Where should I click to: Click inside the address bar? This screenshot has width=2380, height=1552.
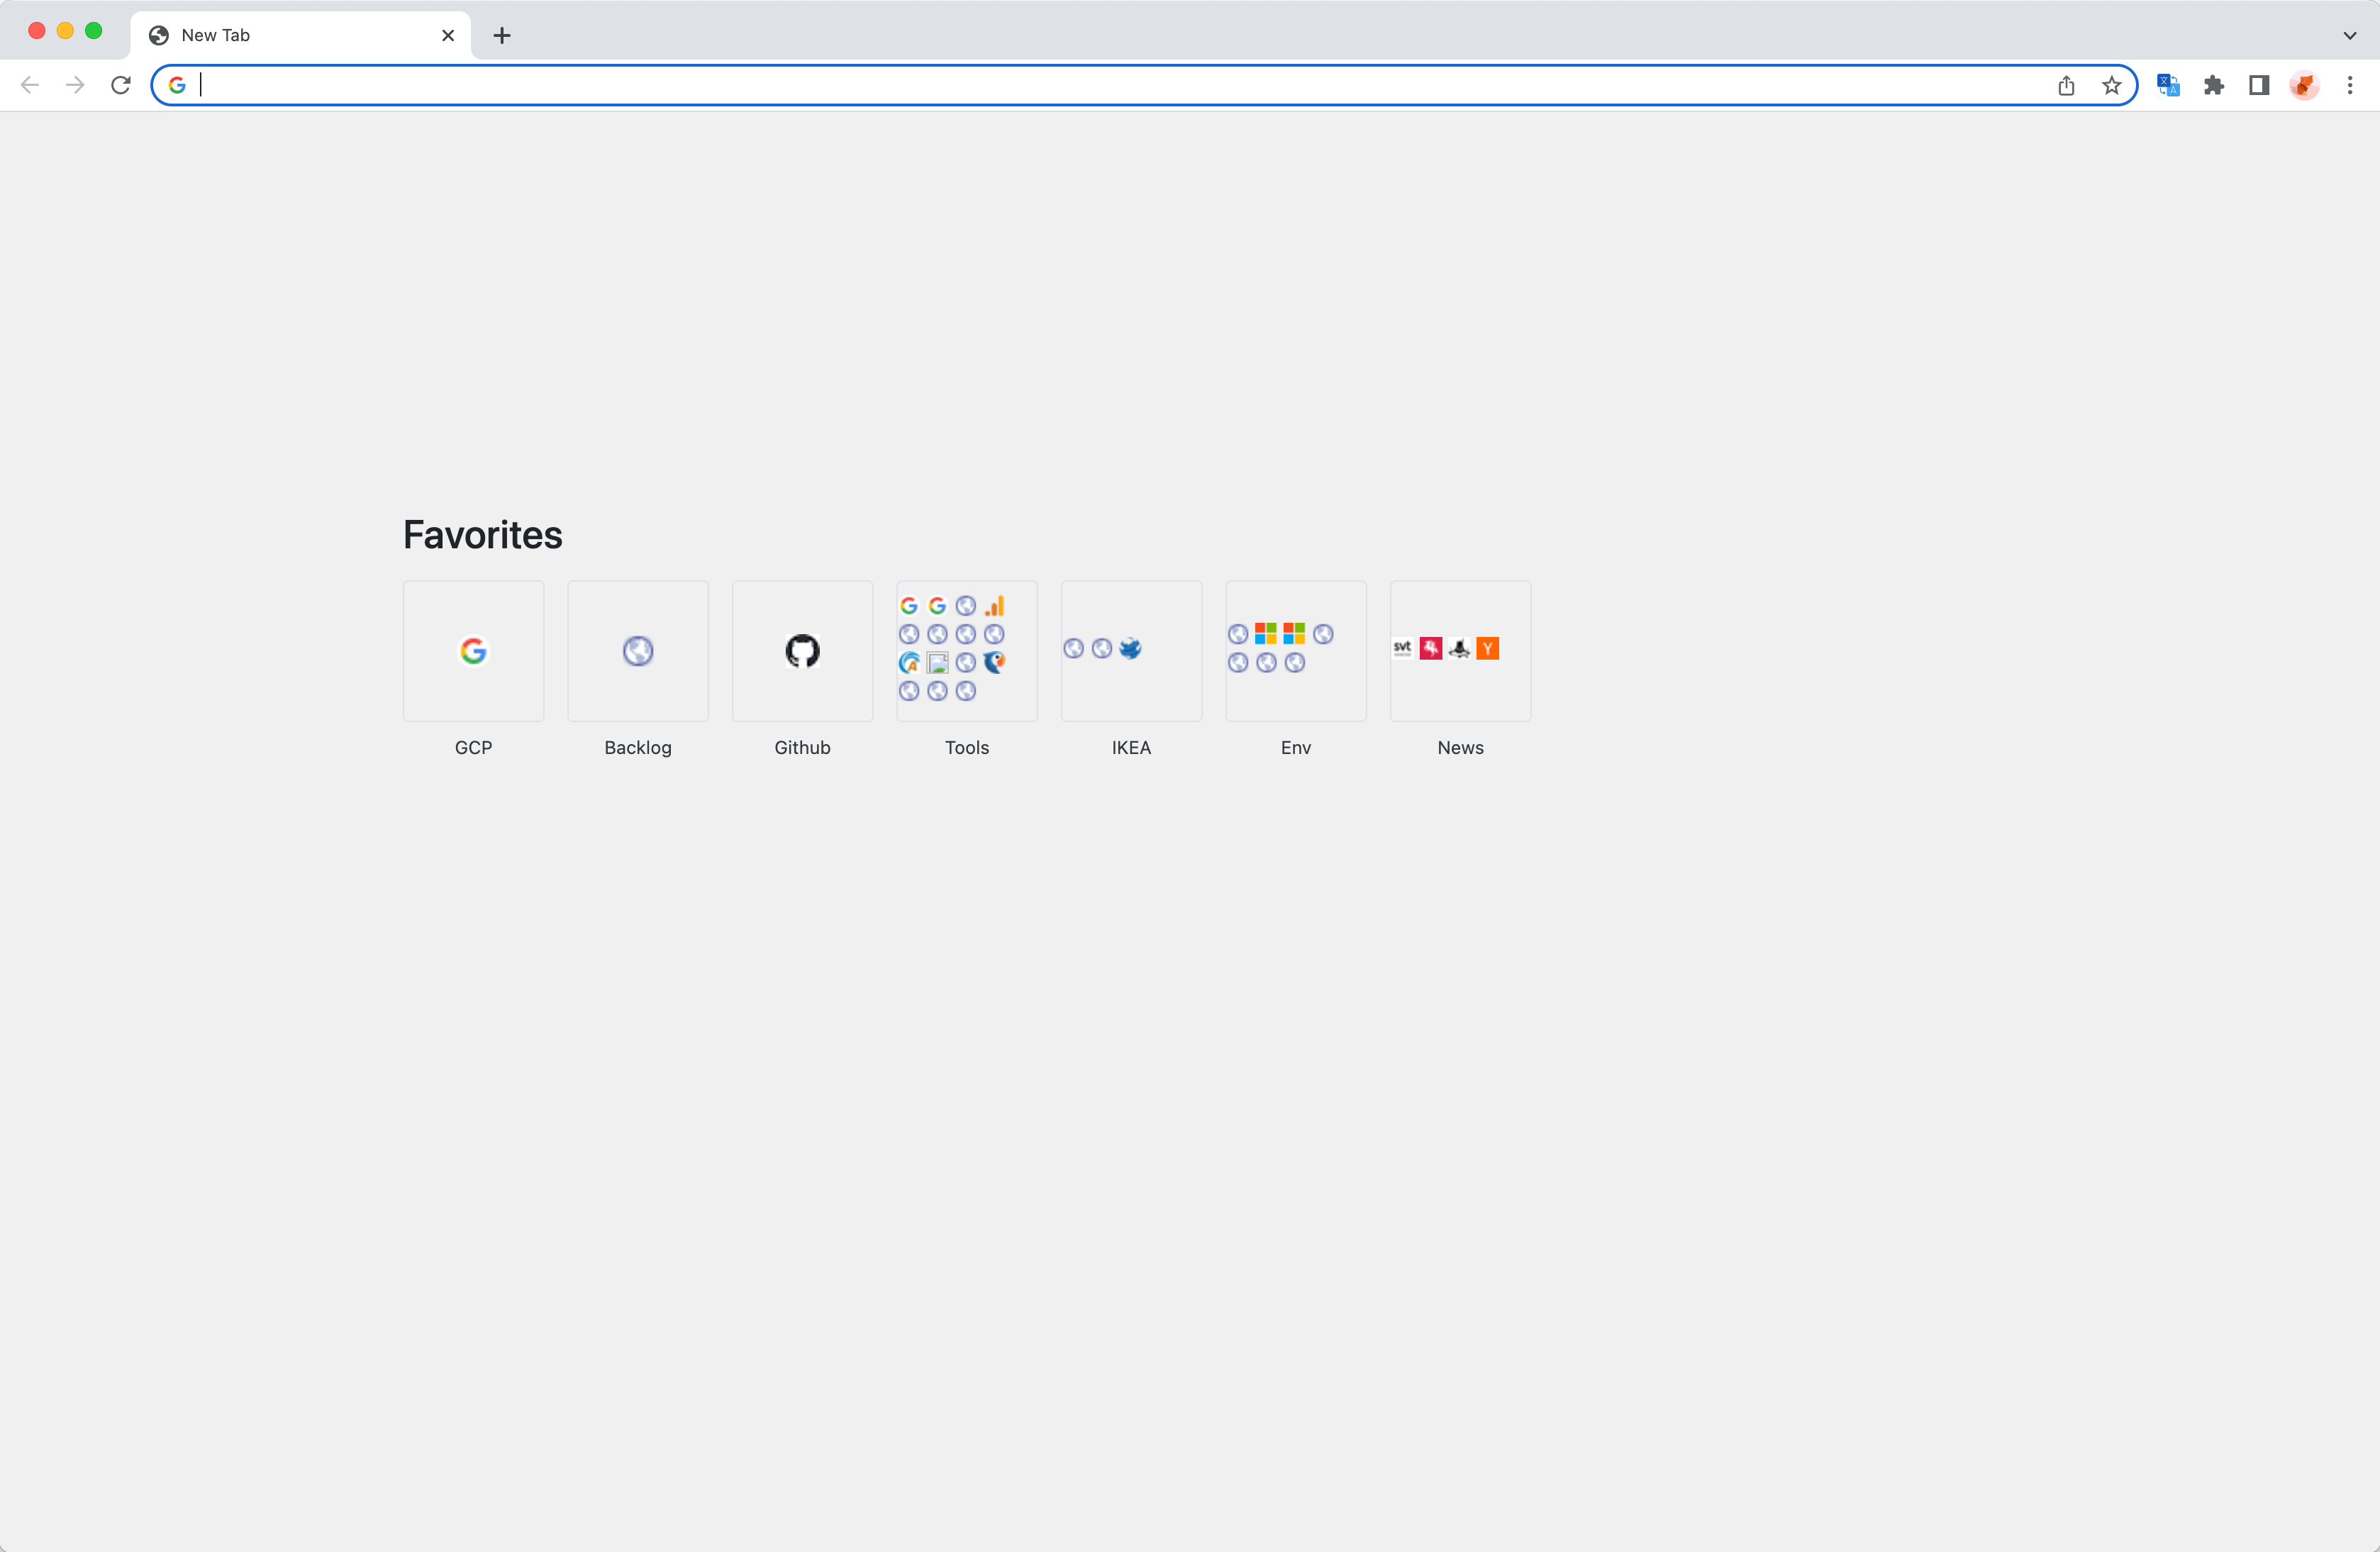[x=1100, y=85]
